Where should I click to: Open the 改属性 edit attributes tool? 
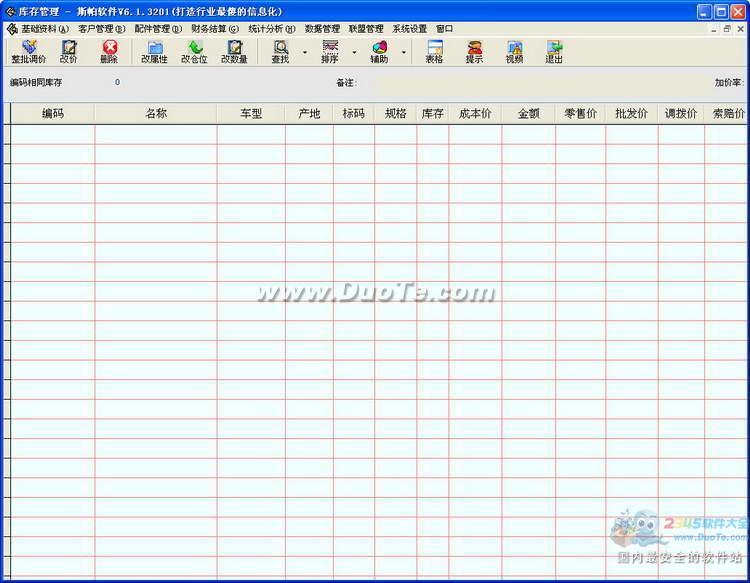pos(154,51)
